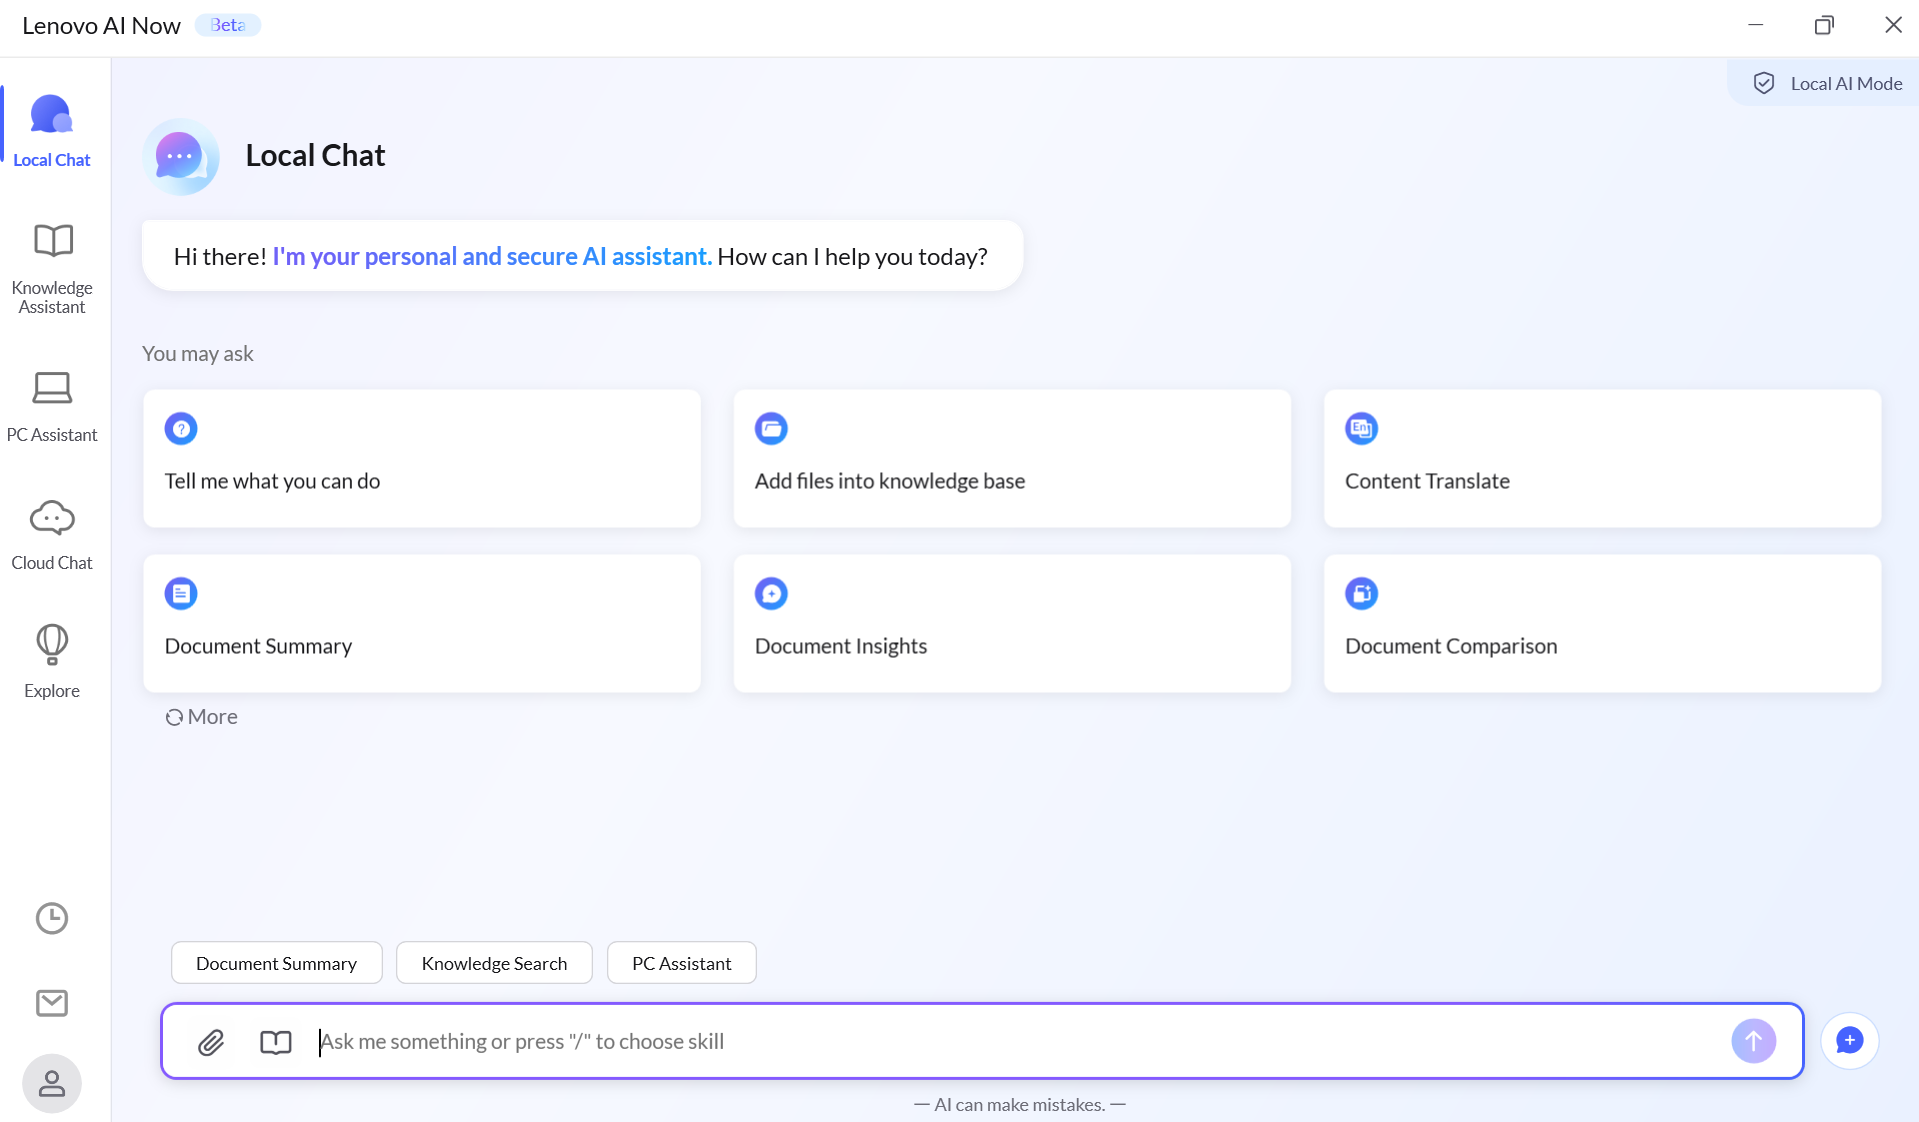Click the PC Assistant skill chip
This screenshot has height=1122, width=1919.
pyautogui.click(x=681, y=963)
